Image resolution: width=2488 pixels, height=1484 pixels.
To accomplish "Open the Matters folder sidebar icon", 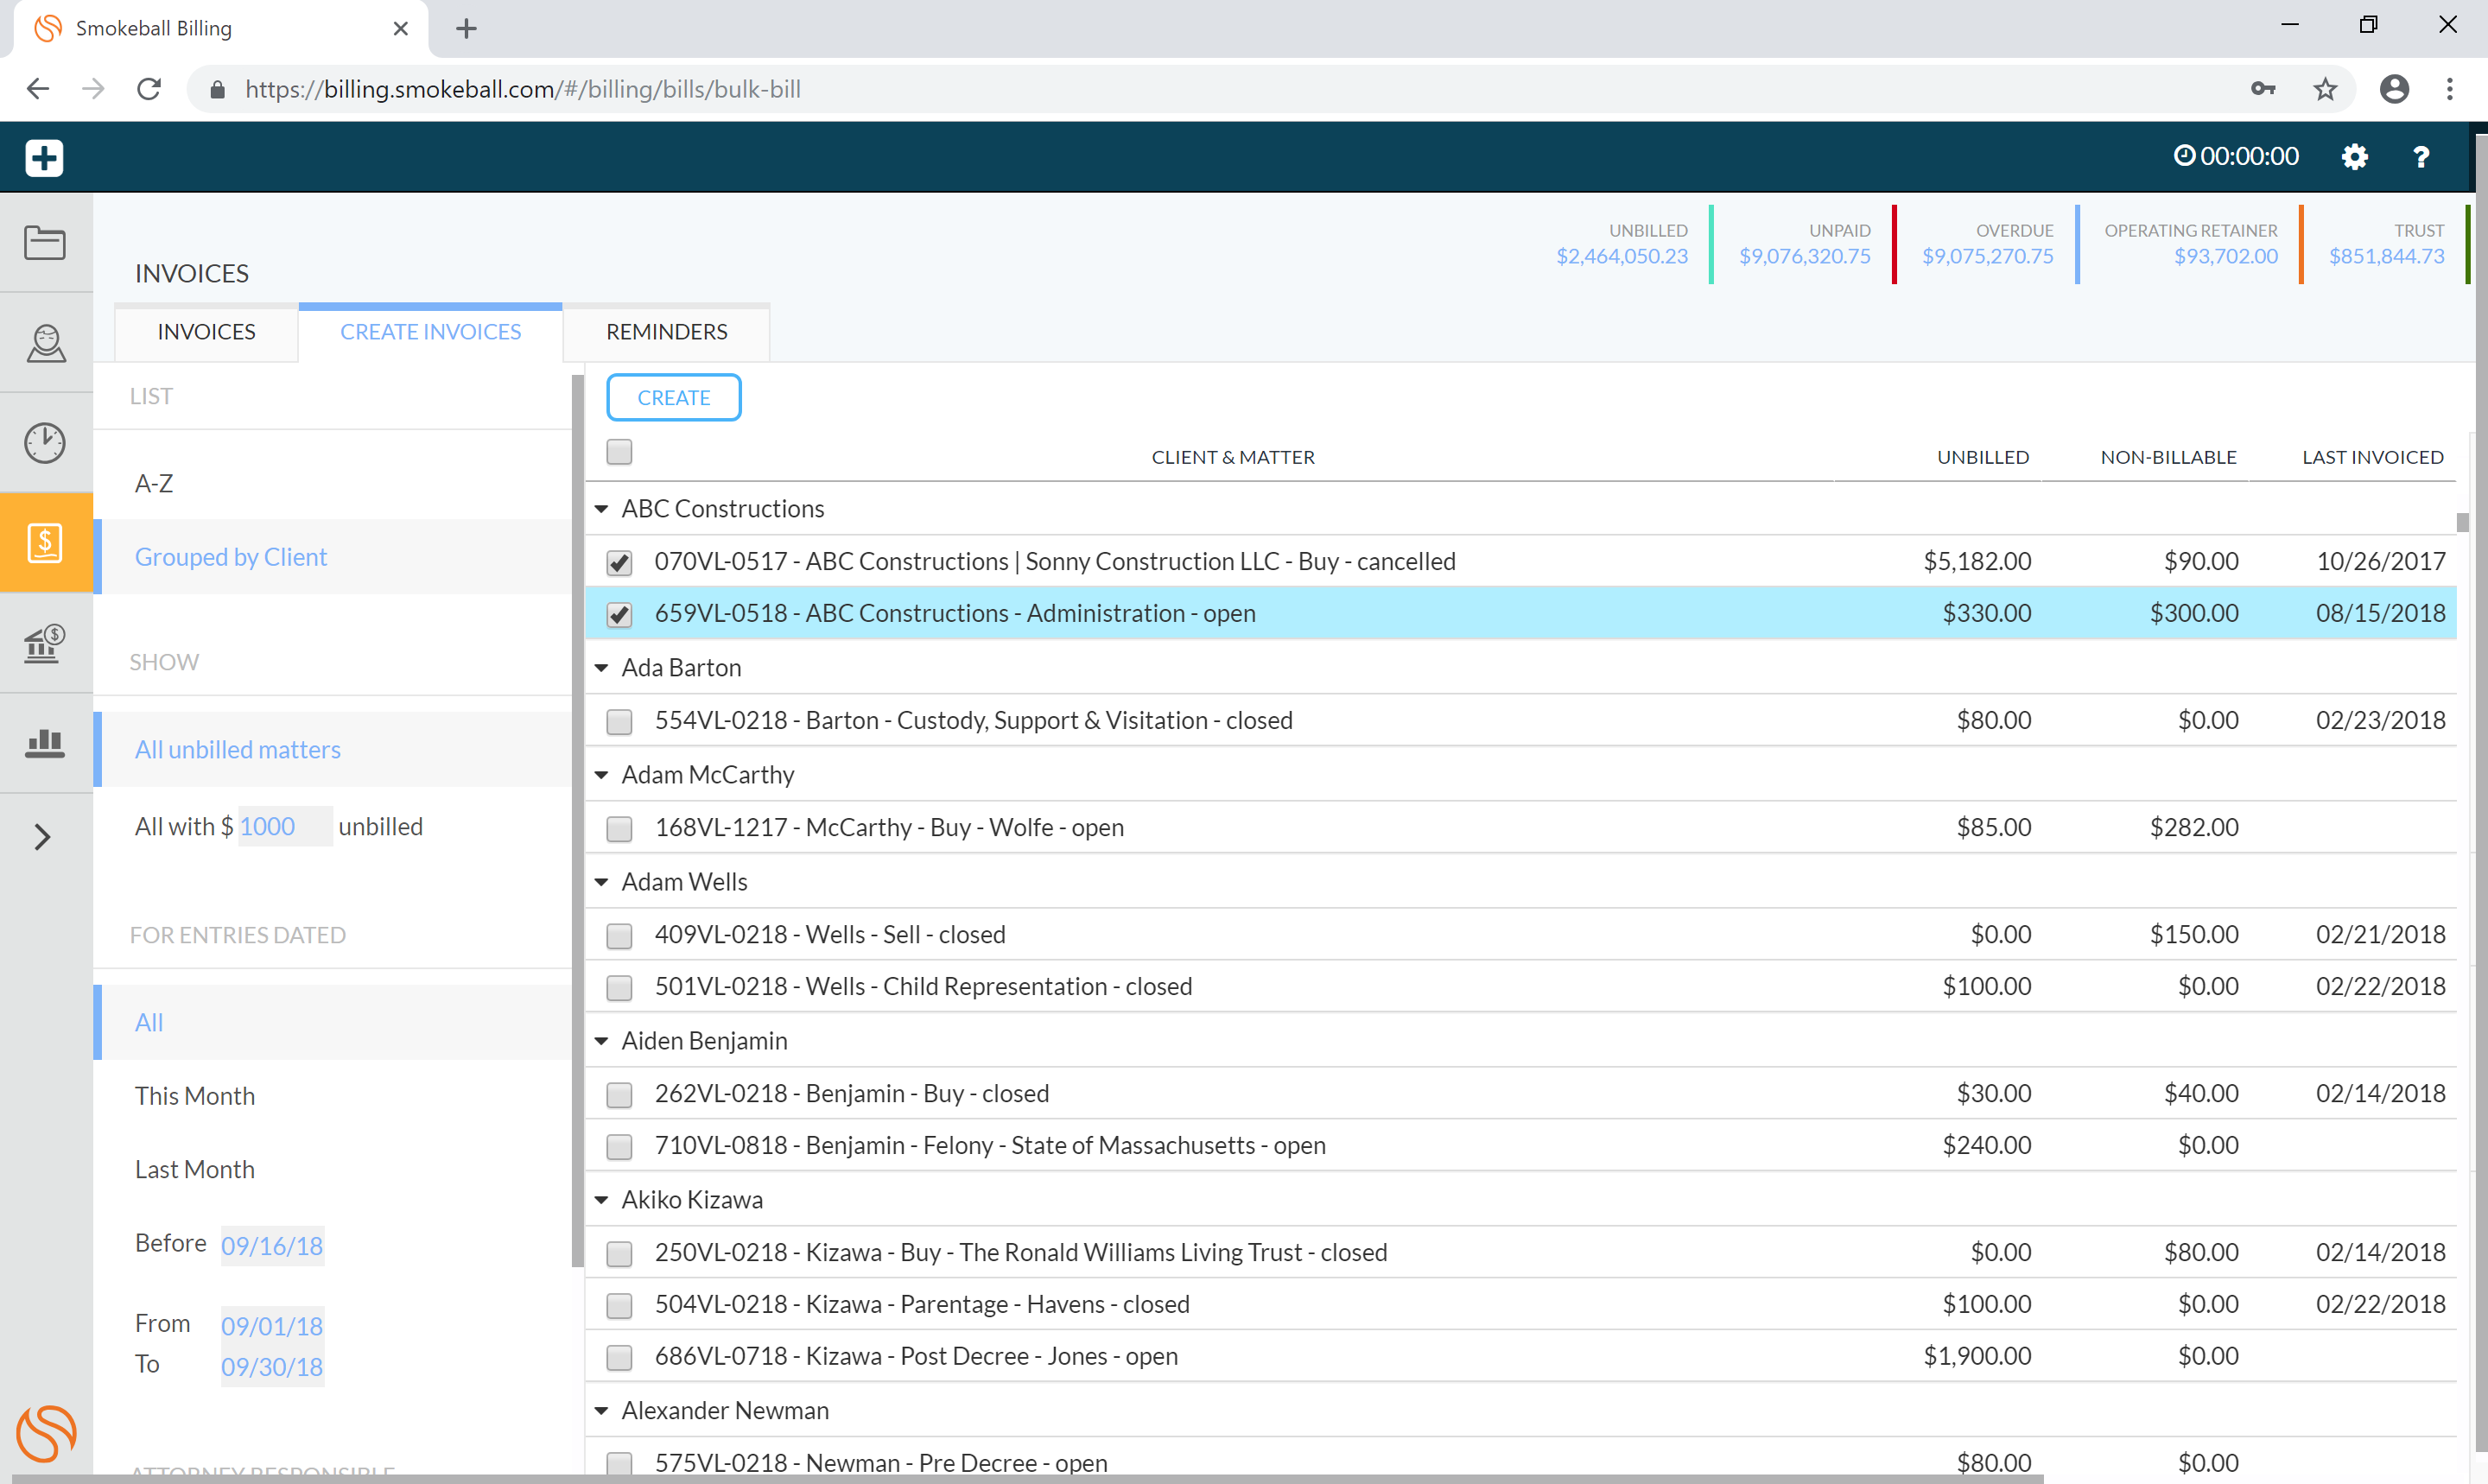I will click(x=45, y=243).
